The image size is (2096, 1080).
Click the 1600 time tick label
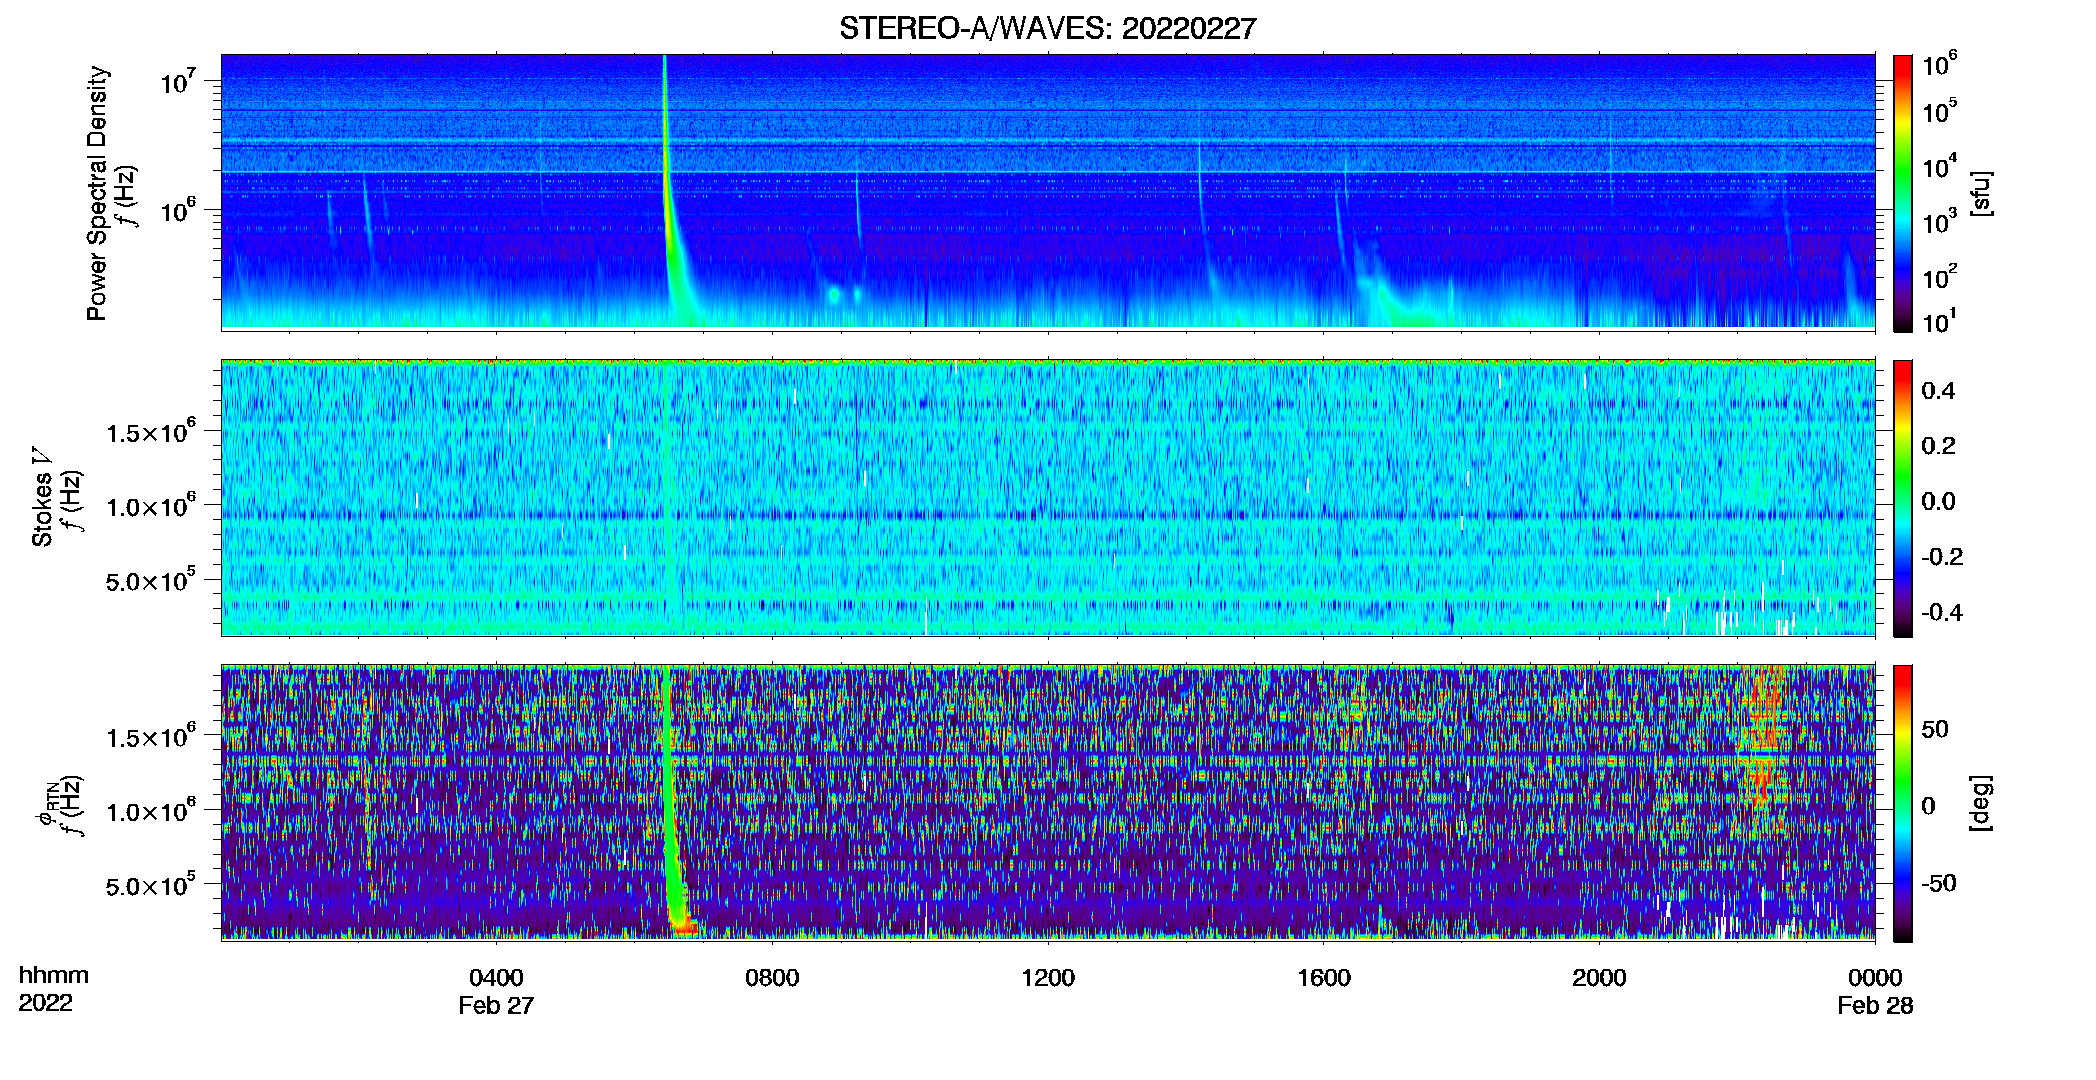[x=1324, y=978]
